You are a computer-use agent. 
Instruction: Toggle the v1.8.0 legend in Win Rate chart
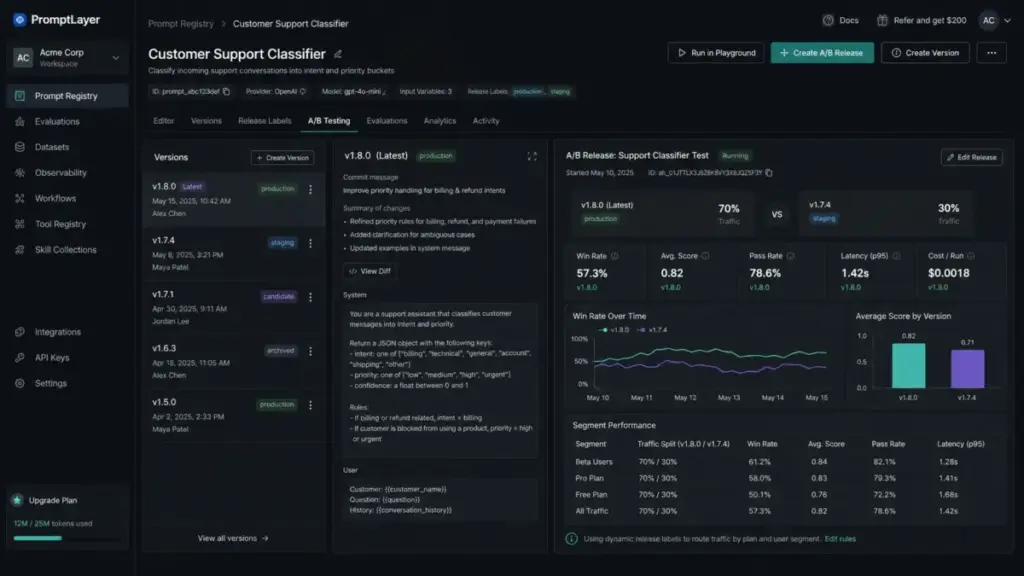pyautogui.click(x=614, y=330)
